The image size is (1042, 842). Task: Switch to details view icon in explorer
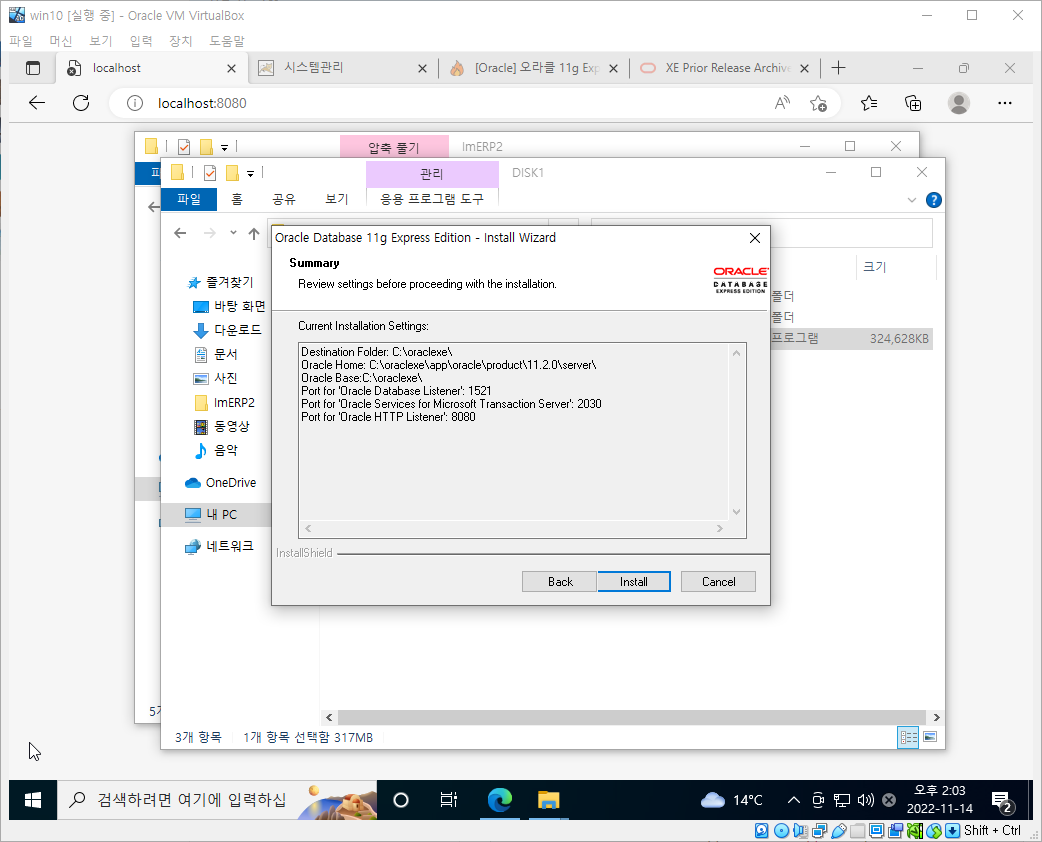pyautogui.click(x=908, y=737)
